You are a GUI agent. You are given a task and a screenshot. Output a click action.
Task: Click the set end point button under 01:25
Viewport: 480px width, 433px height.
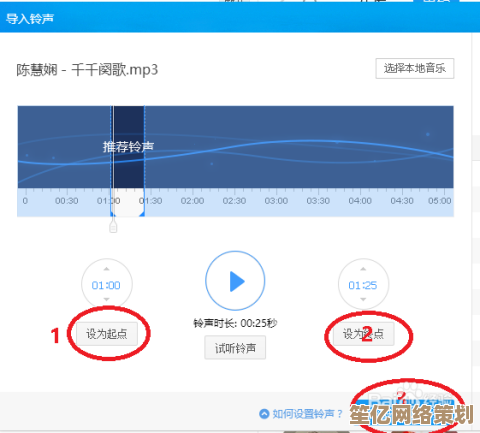(364, 334)
